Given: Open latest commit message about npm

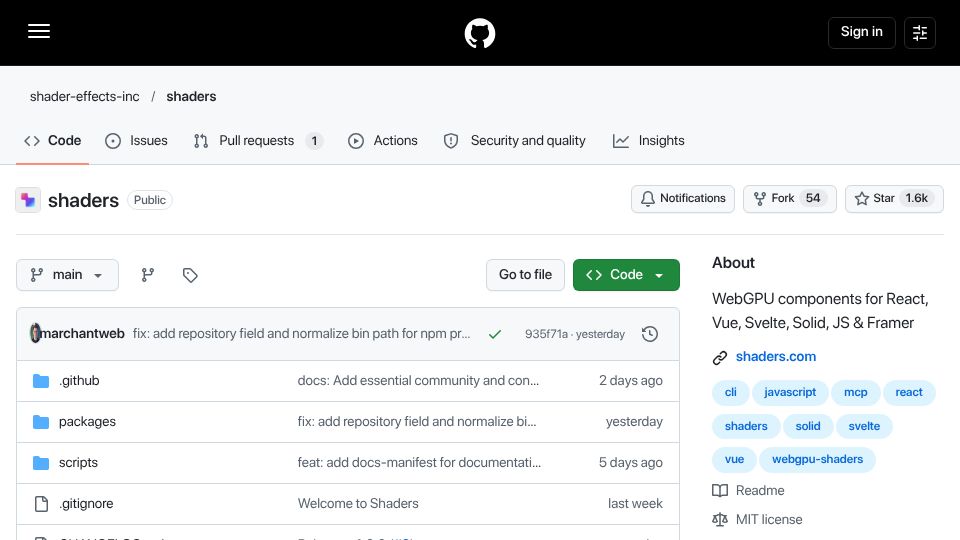Looking at the screenshot, I should 301,334.
